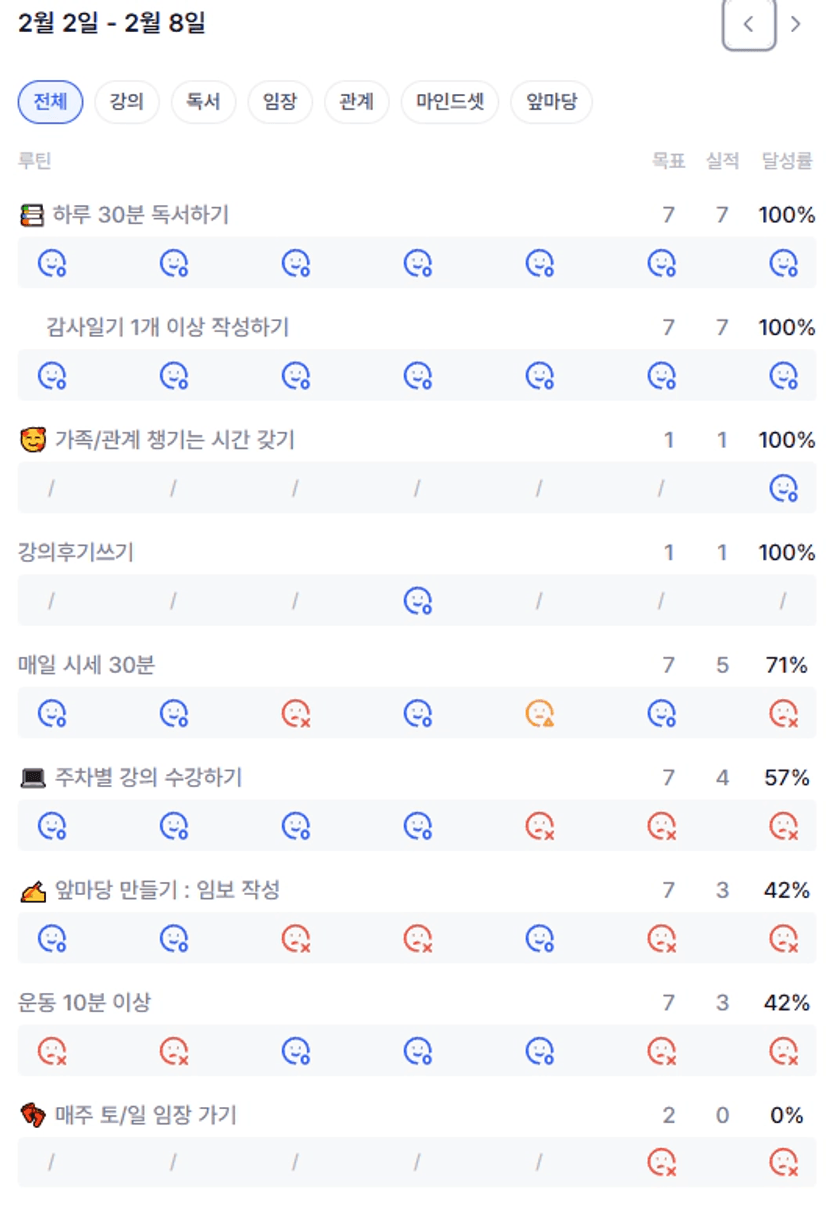Click the blue completed face in 가족/관계 챙기는 시간 갖기 row
827x1227 pixels.
click(x=783, y=488)
